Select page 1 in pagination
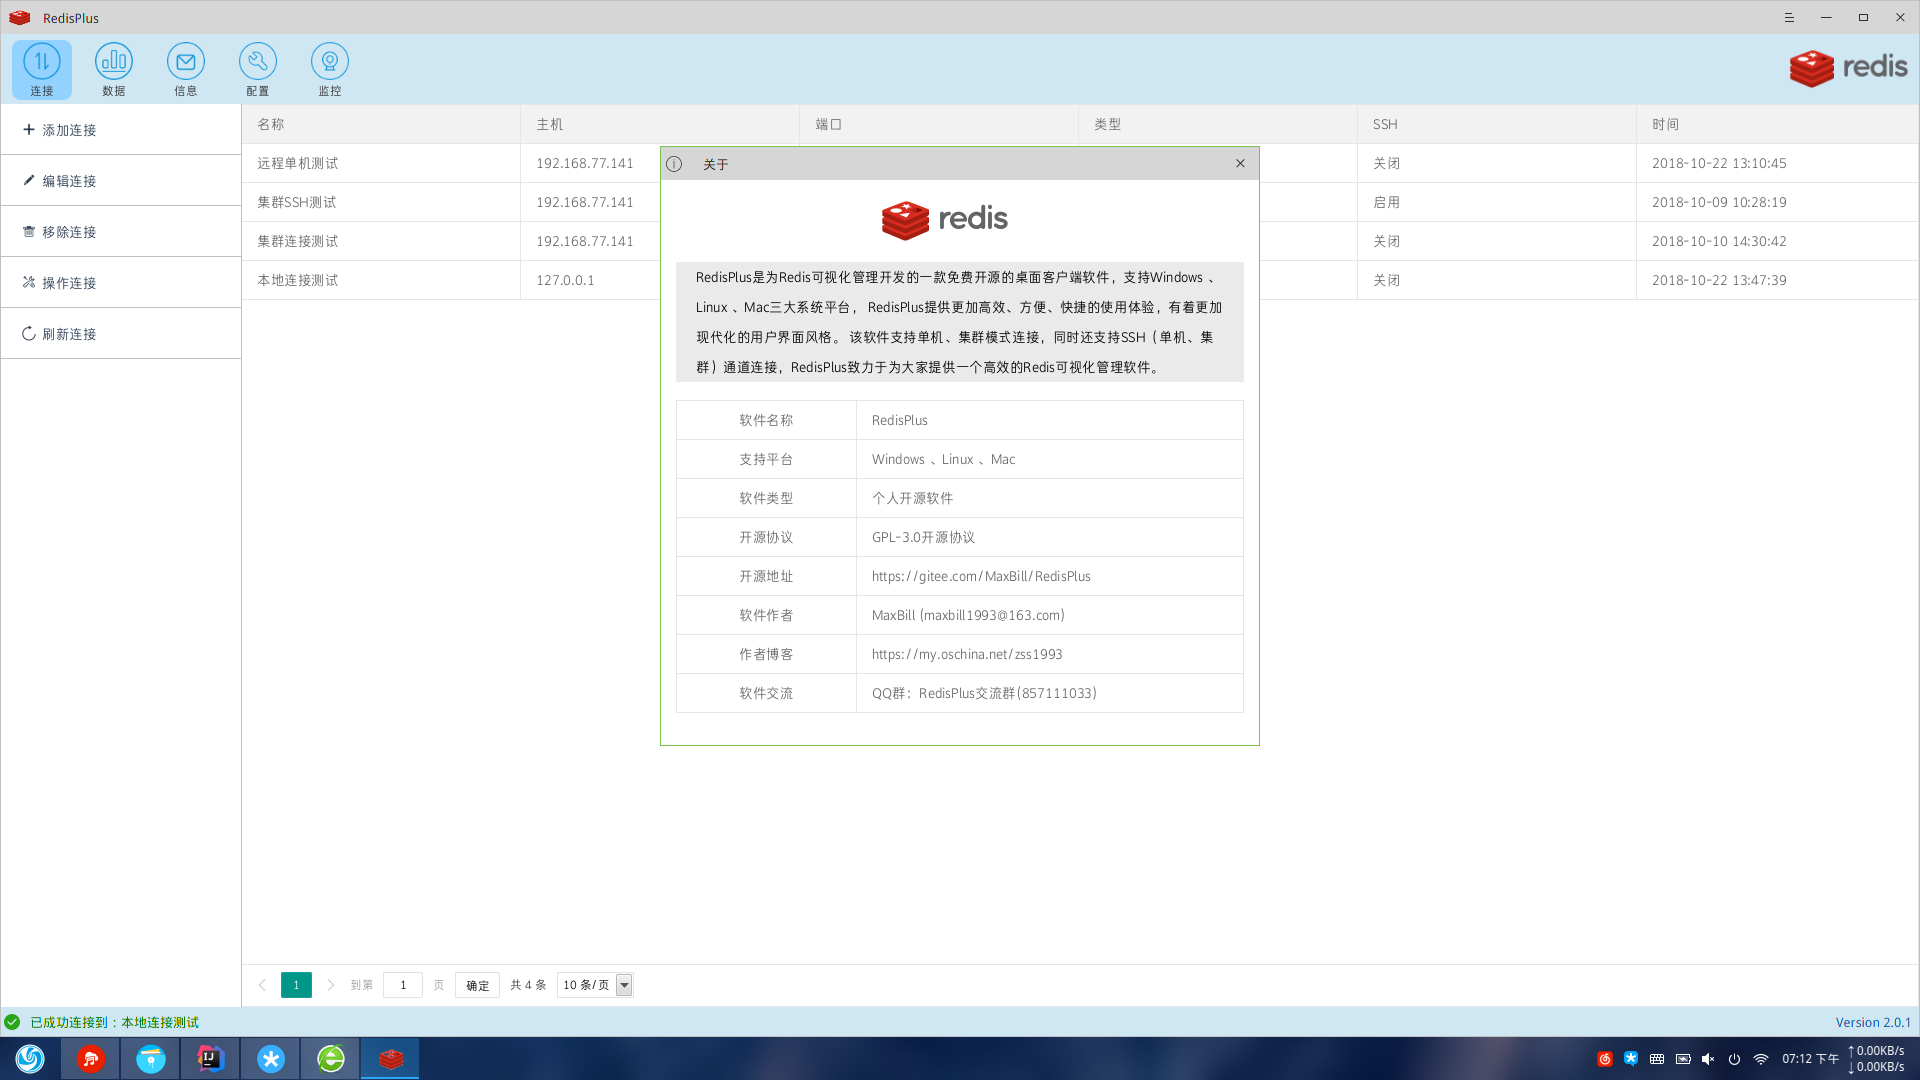This screenshot has height=1080, width=1920. pyautogui.click(x=296, y=985)
